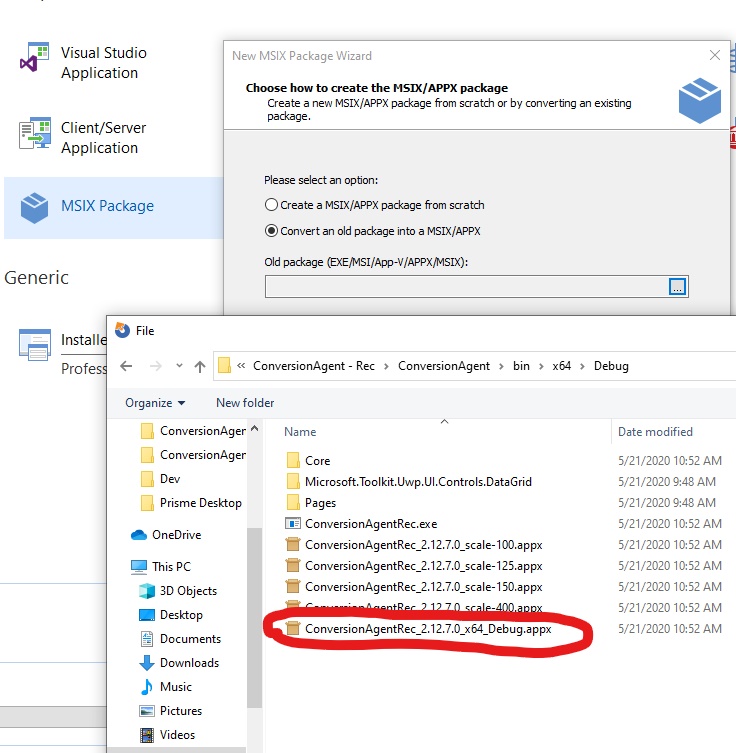This screenshot has height=753, width=736.
Task: Open the Organize dropdown menu
Action: 155,403
